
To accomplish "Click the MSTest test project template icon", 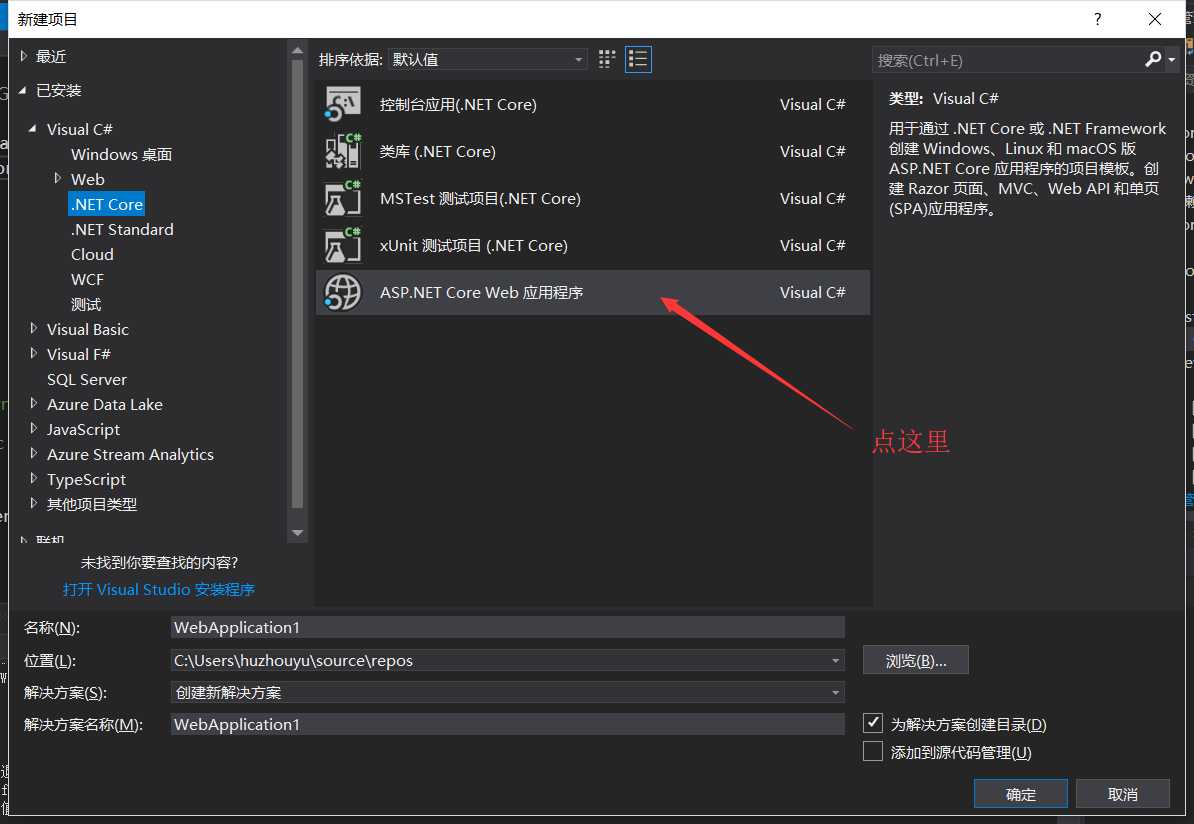I will pyautogui.click(x=343, y=198).
